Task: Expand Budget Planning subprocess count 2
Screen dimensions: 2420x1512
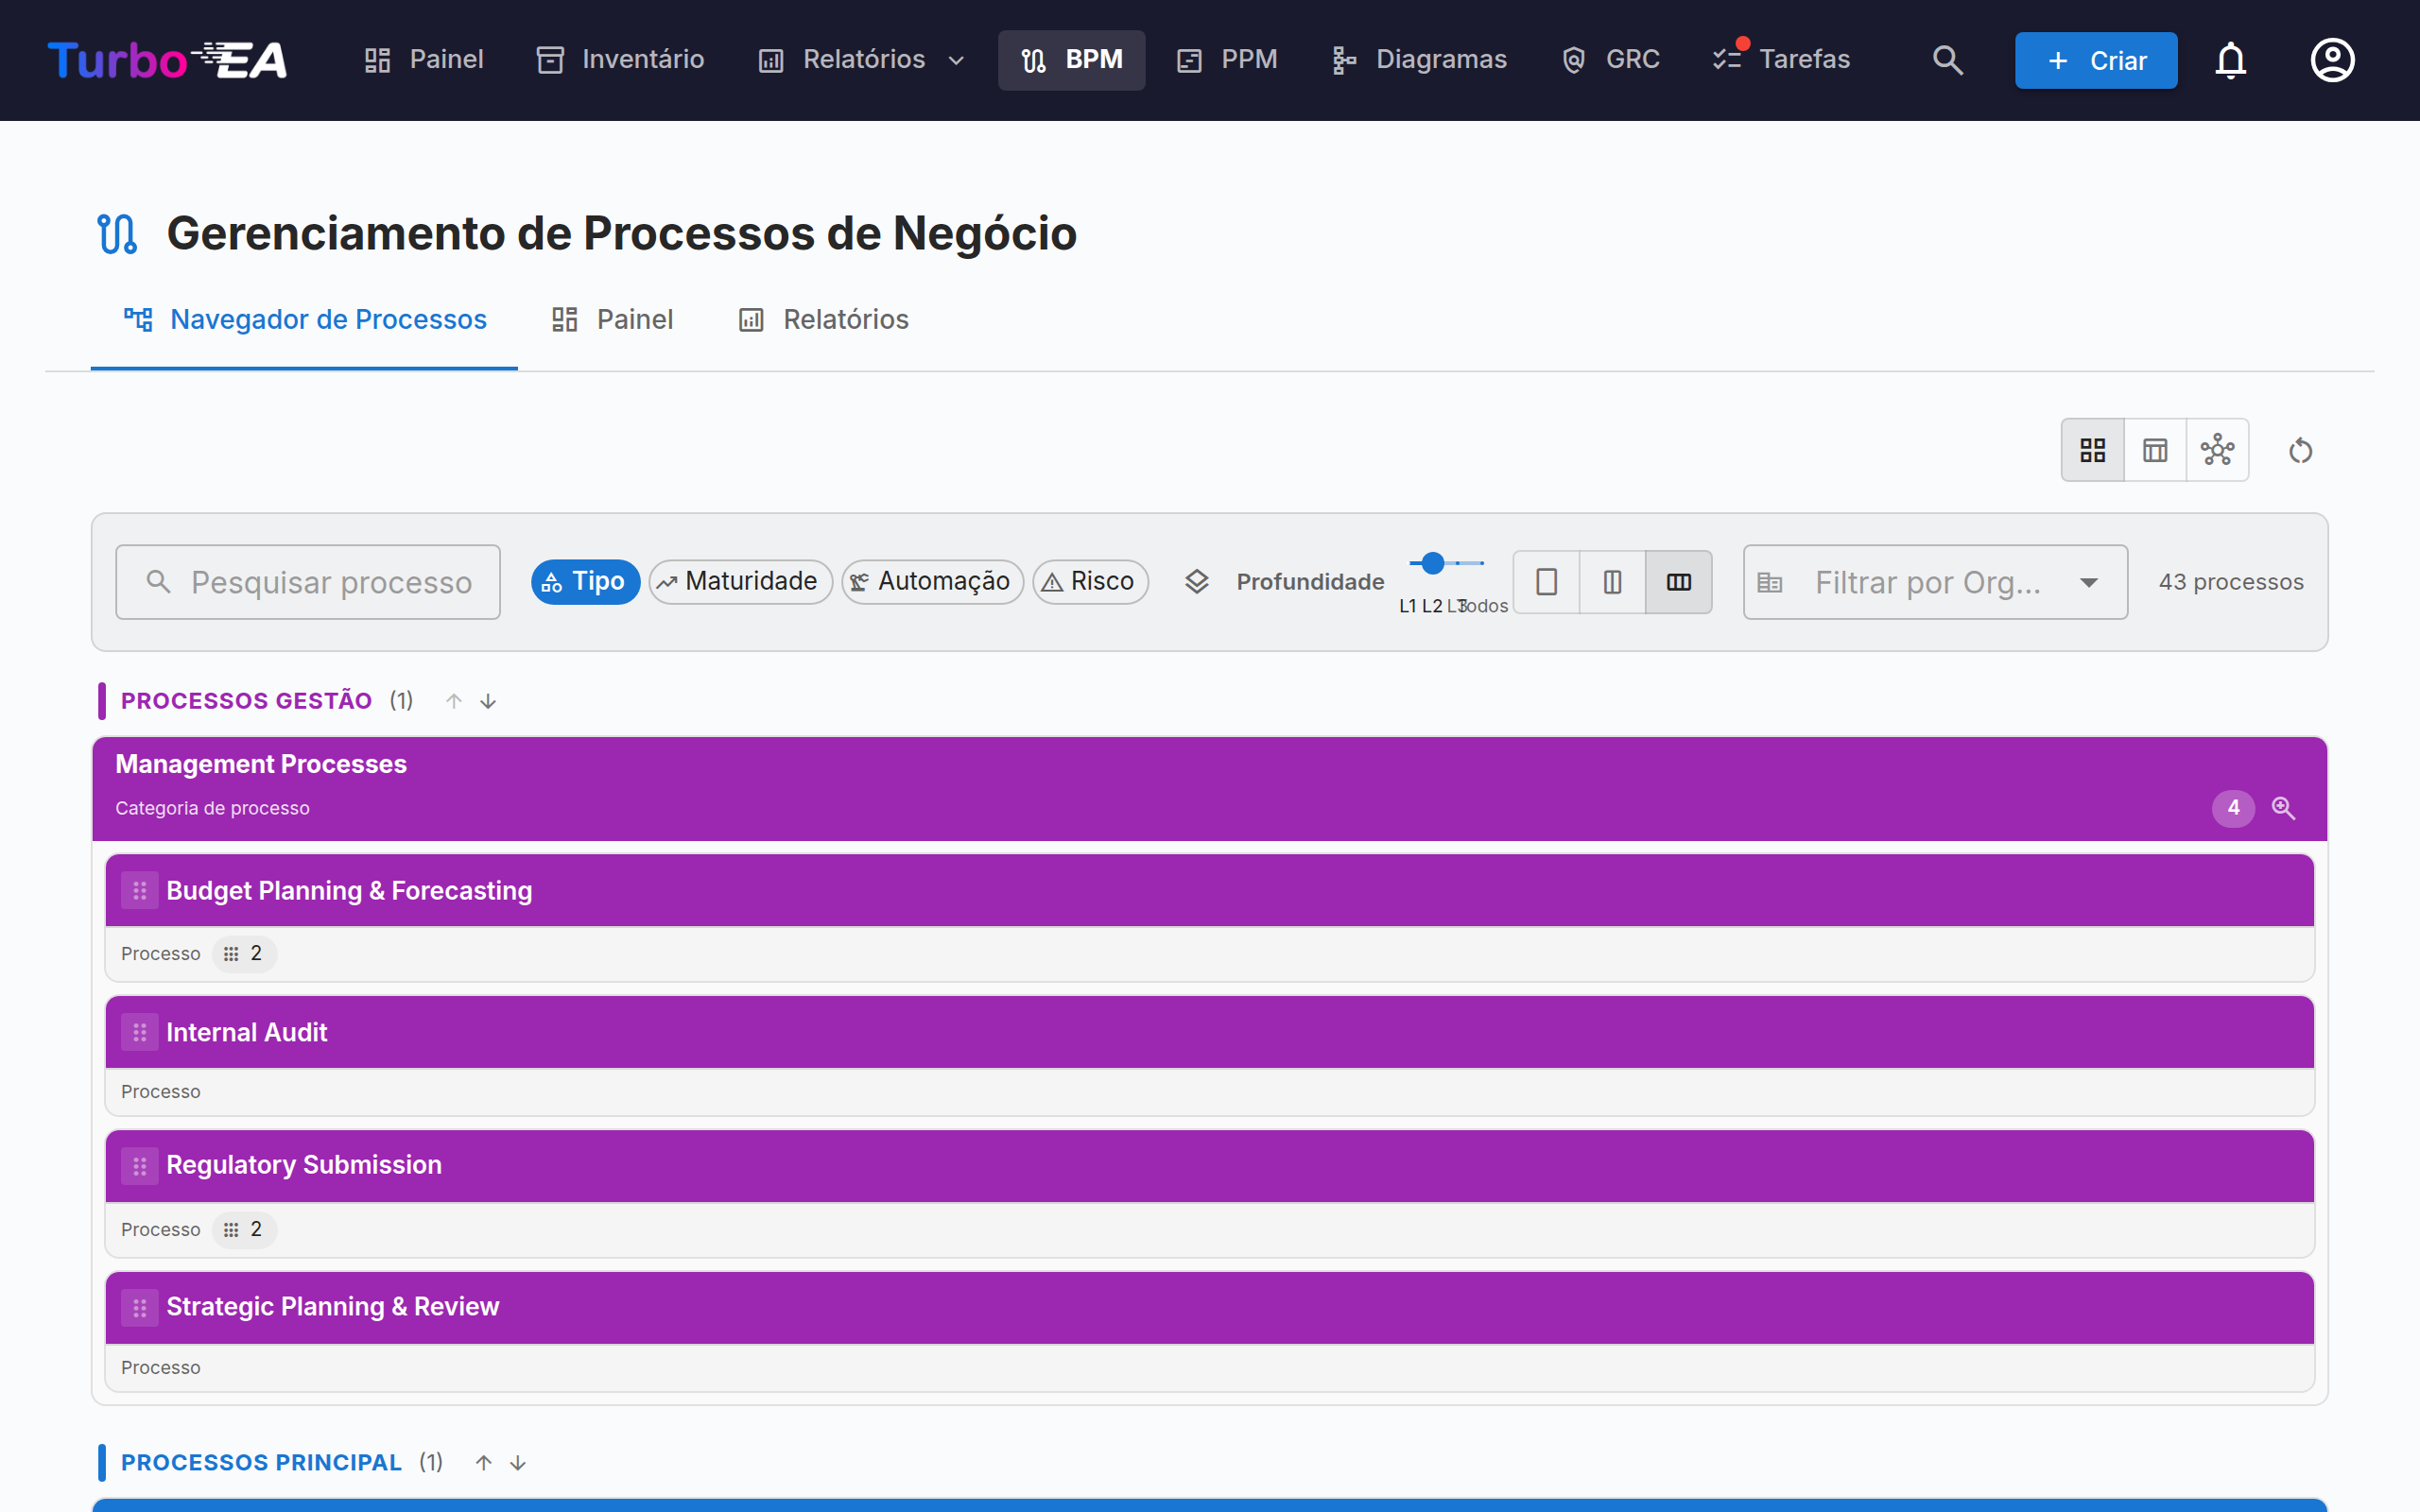Action: tap(244, 954)
